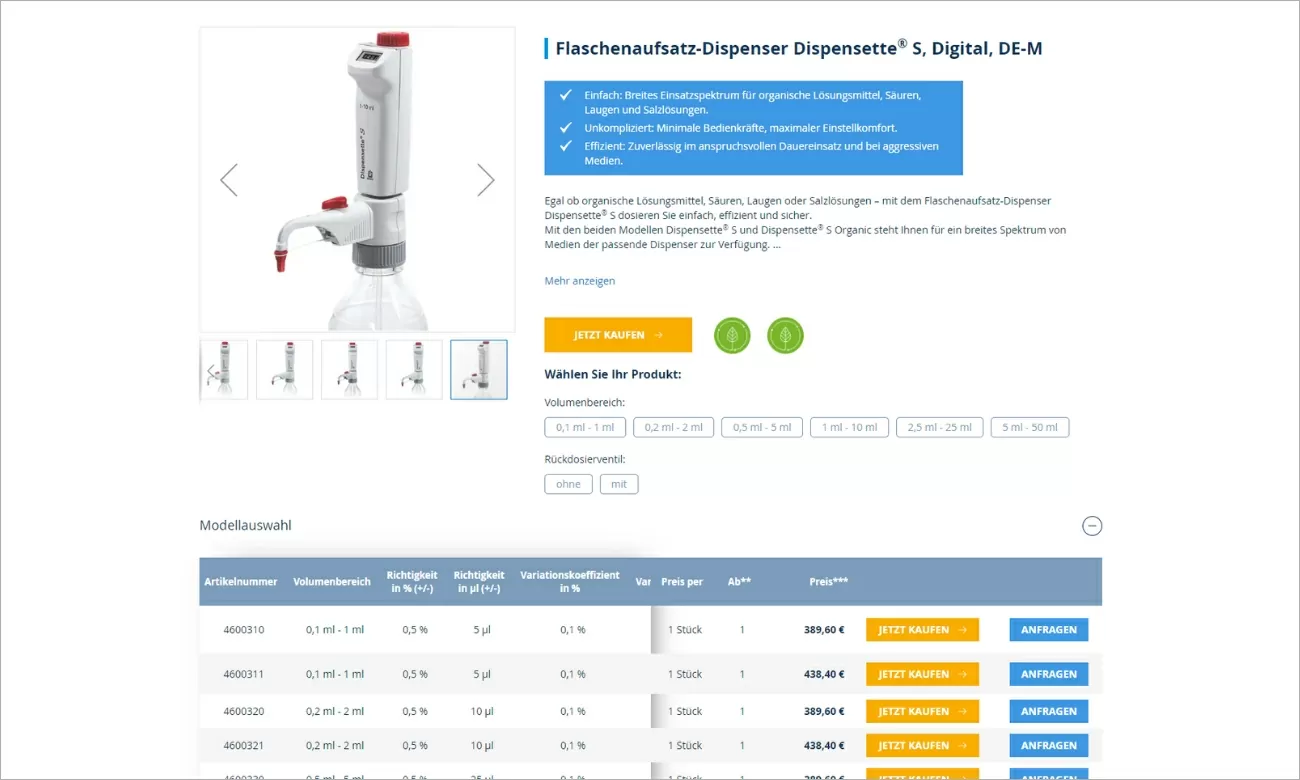1300x780 pixels.
Task: Select the fourth product thumbnail
Action: 413,369
